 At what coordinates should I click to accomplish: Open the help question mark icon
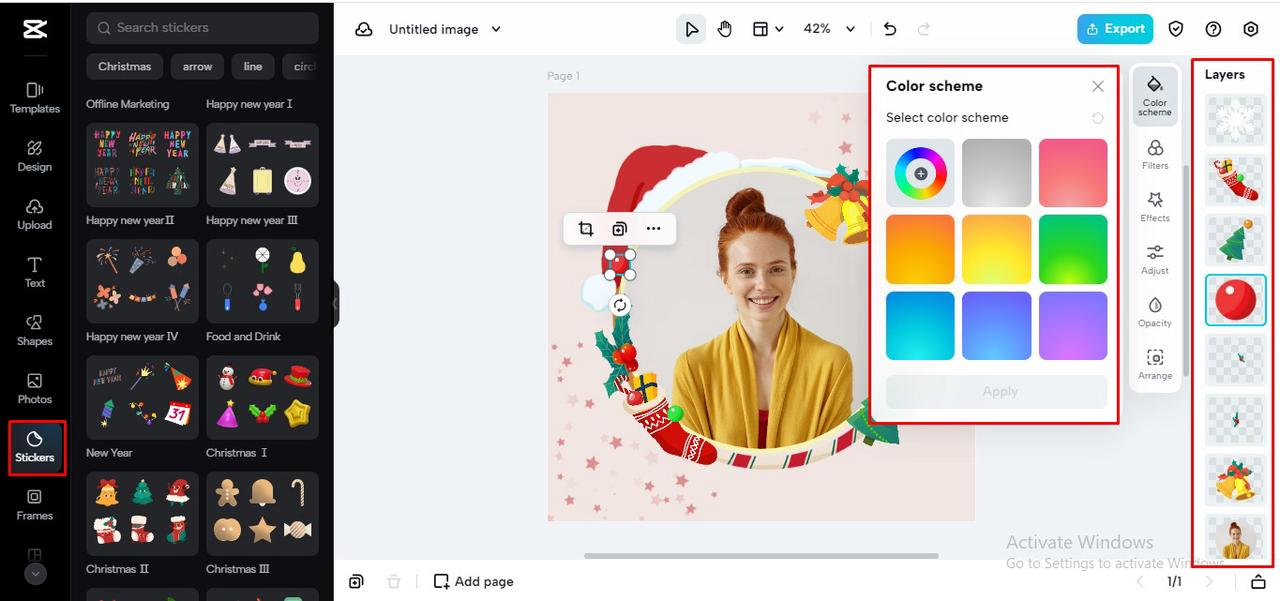point(1214,29)
